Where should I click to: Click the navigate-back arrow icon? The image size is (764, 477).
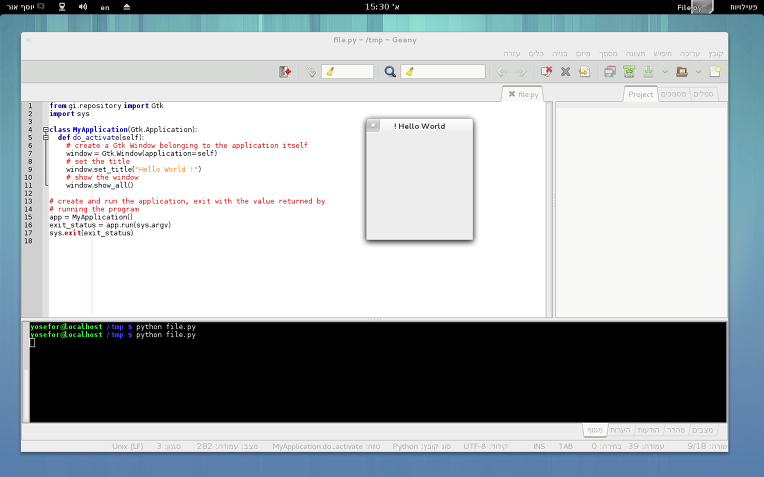point(502,72)
